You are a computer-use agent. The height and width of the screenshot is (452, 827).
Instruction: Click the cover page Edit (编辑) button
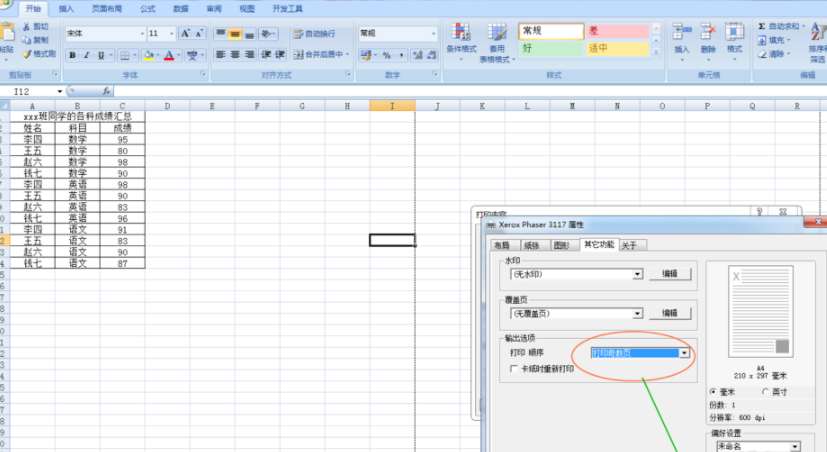(x=670, y=313)
